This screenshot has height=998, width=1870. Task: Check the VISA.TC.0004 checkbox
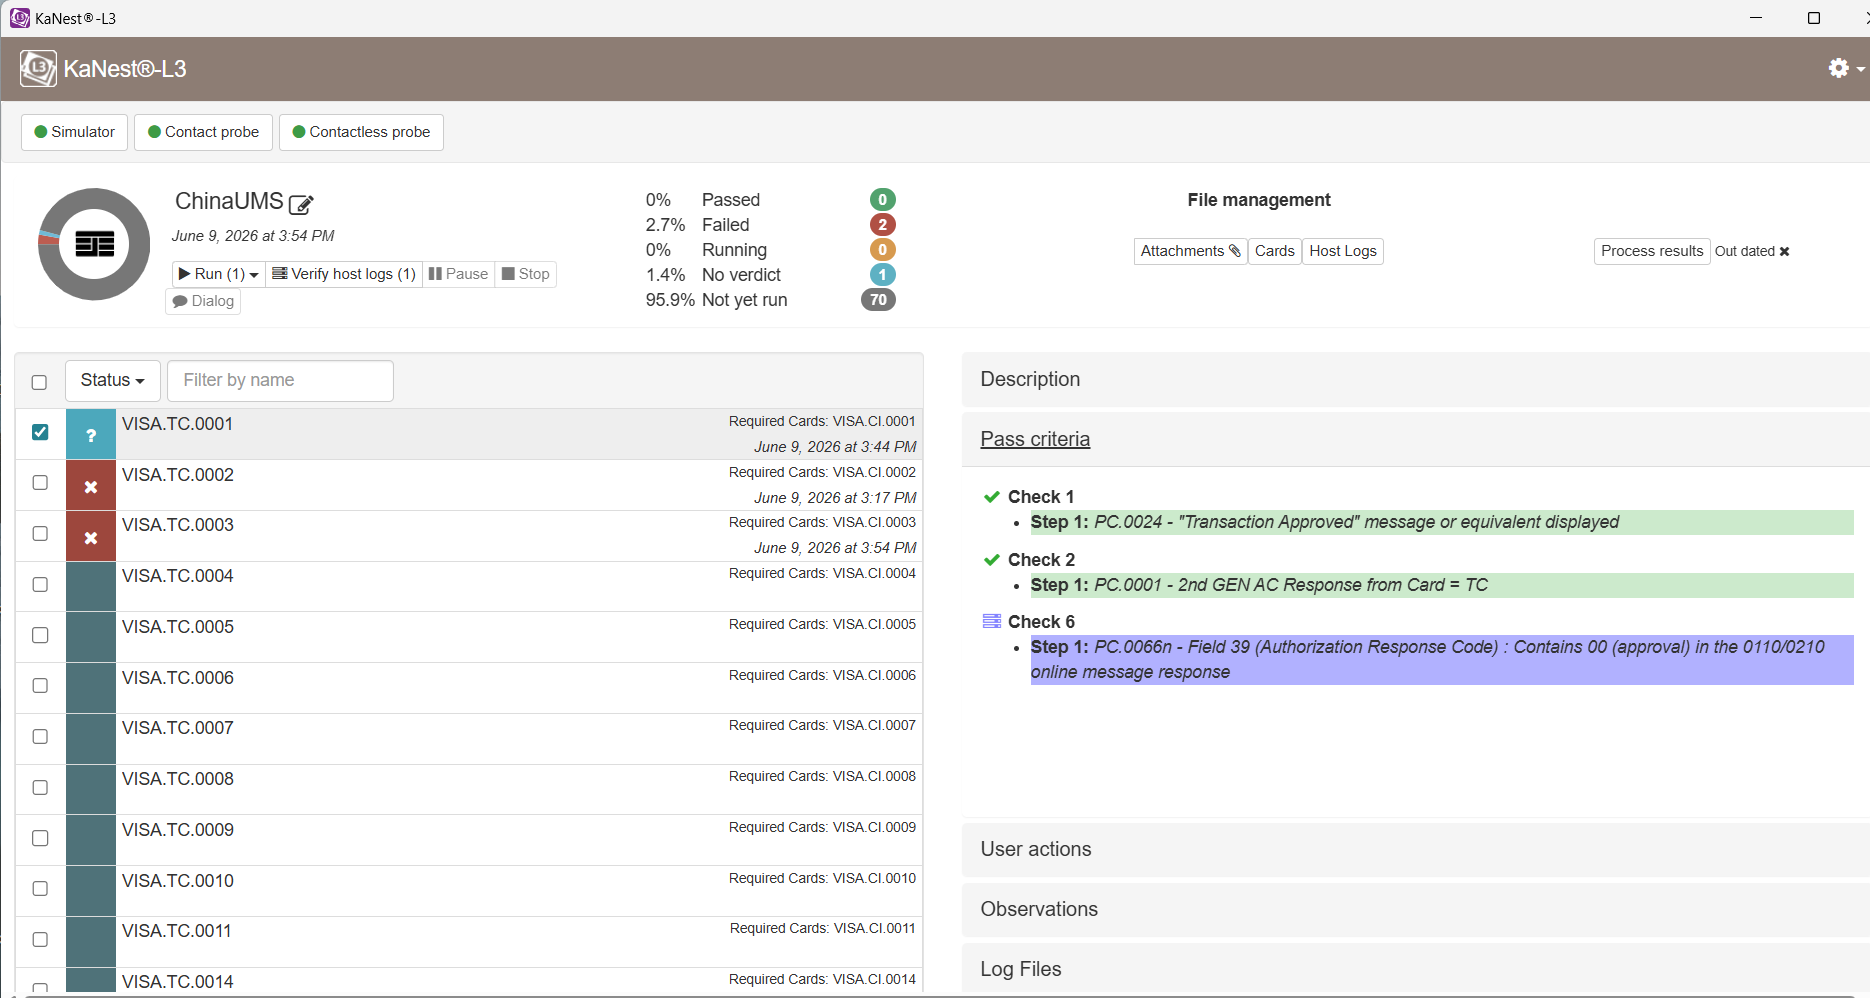click(40, 584)
